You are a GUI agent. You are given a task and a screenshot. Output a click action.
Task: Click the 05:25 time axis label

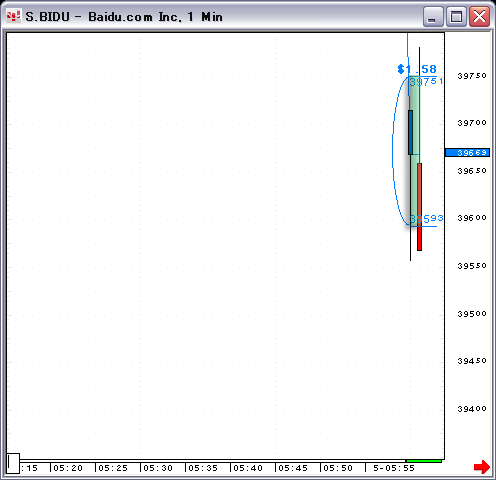coord(113,468)
